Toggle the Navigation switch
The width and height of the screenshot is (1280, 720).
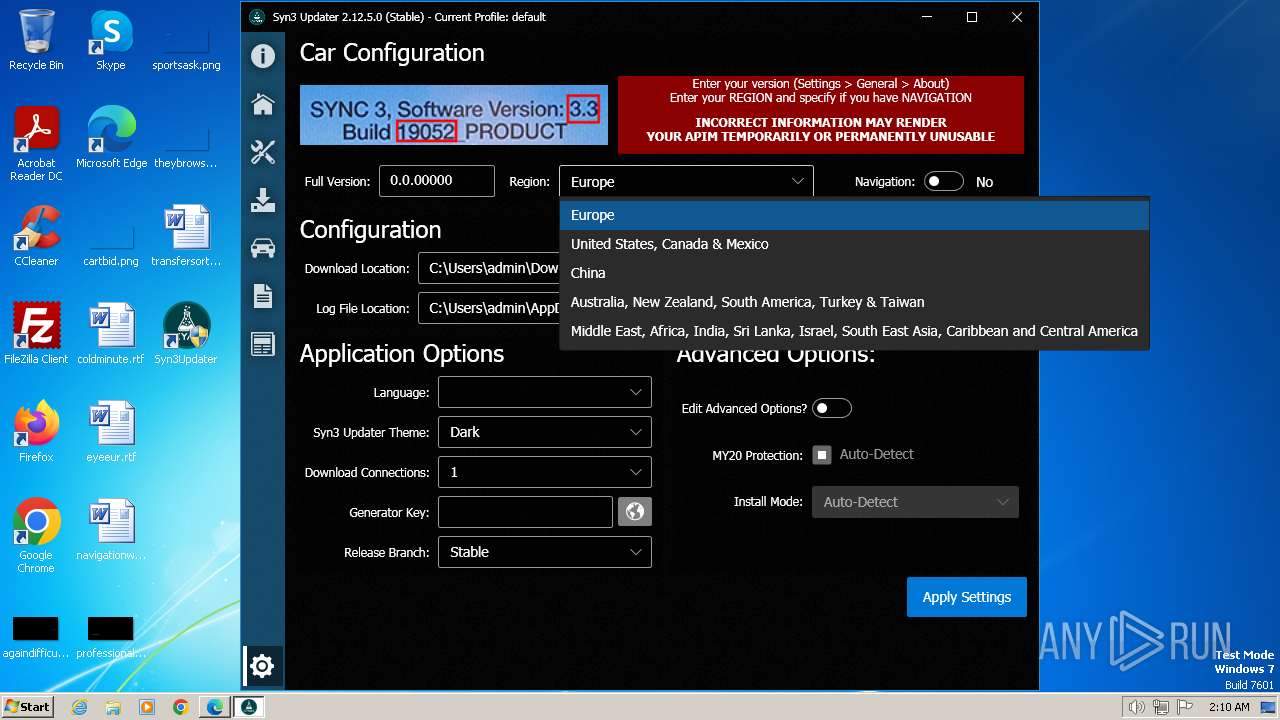pyautogui.click(x=944, y=181)
